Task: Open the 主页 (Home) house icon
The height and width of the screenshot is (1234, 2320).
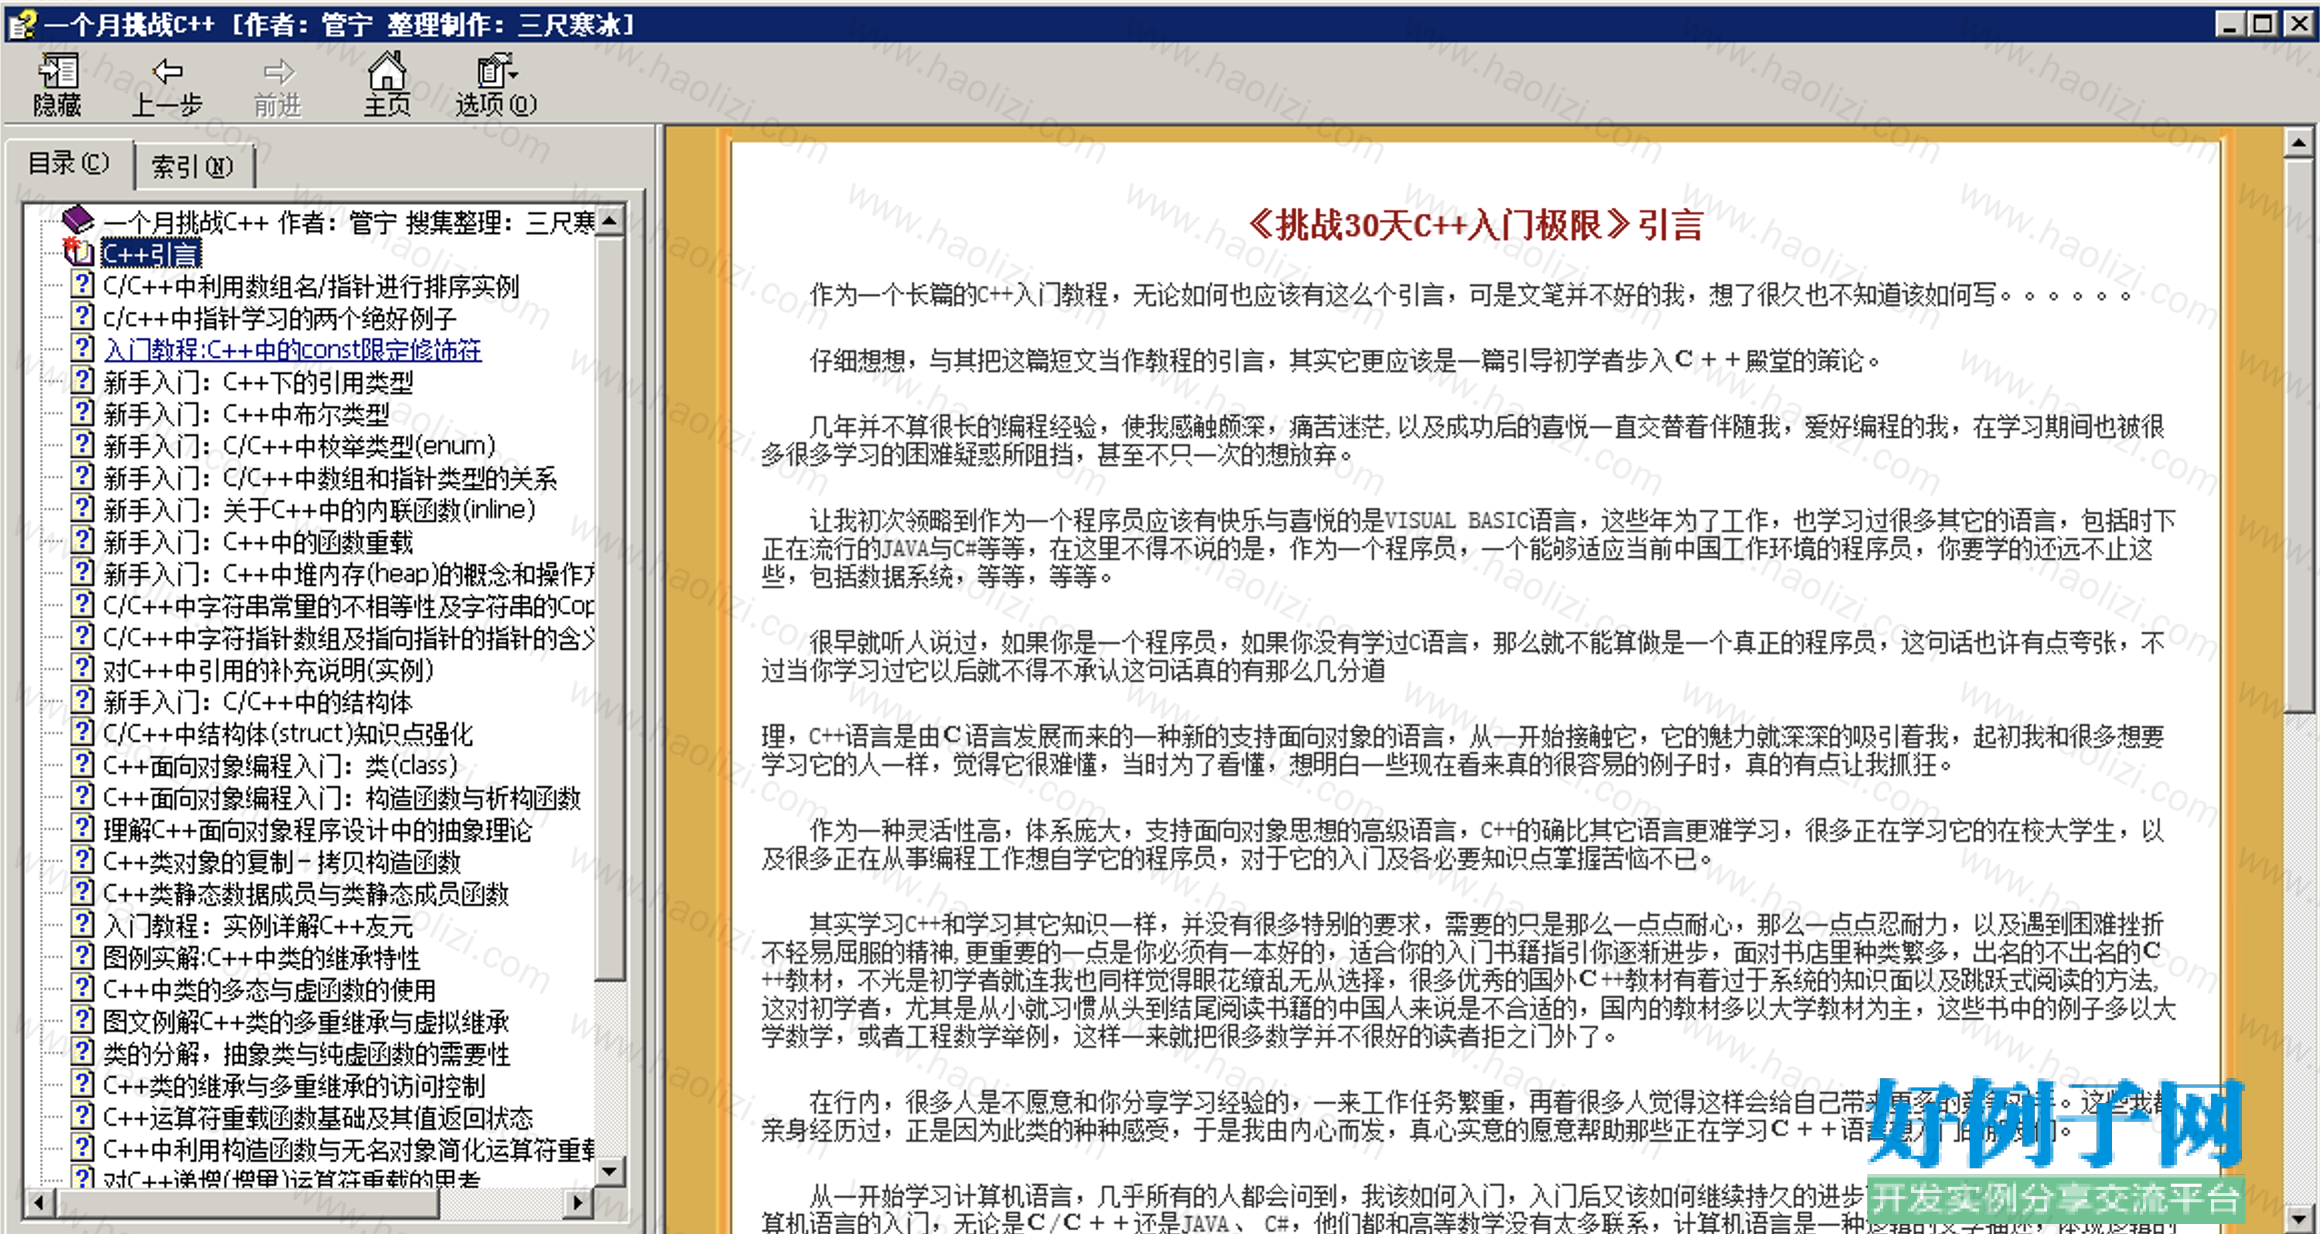Action: click(x=386, y=70)
